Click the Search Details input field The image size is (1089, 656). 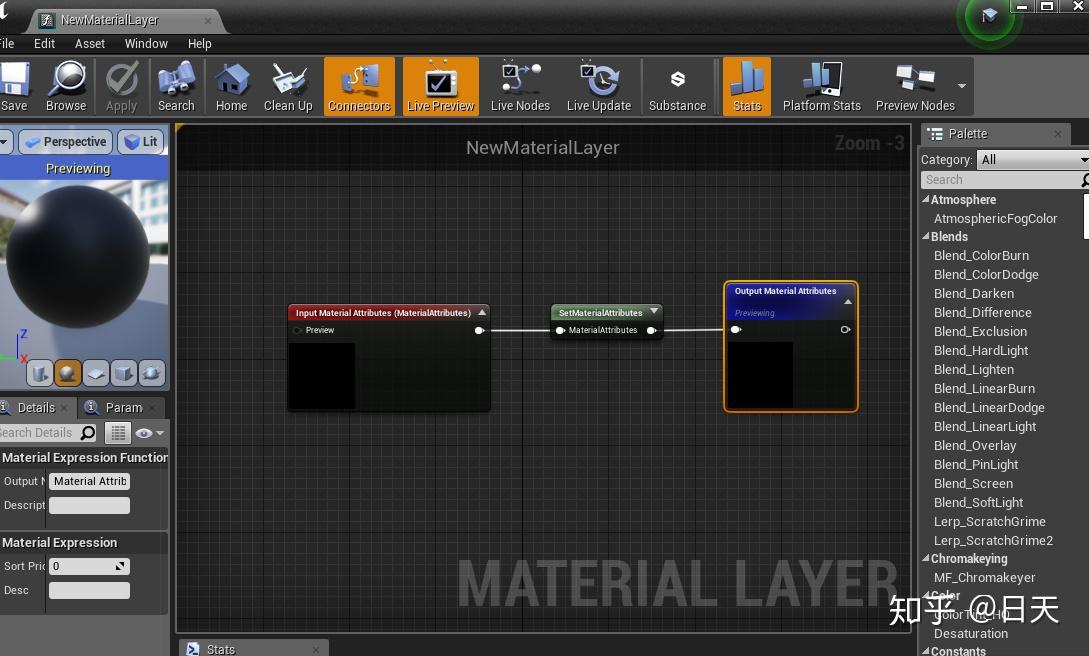tap(45, 432)
